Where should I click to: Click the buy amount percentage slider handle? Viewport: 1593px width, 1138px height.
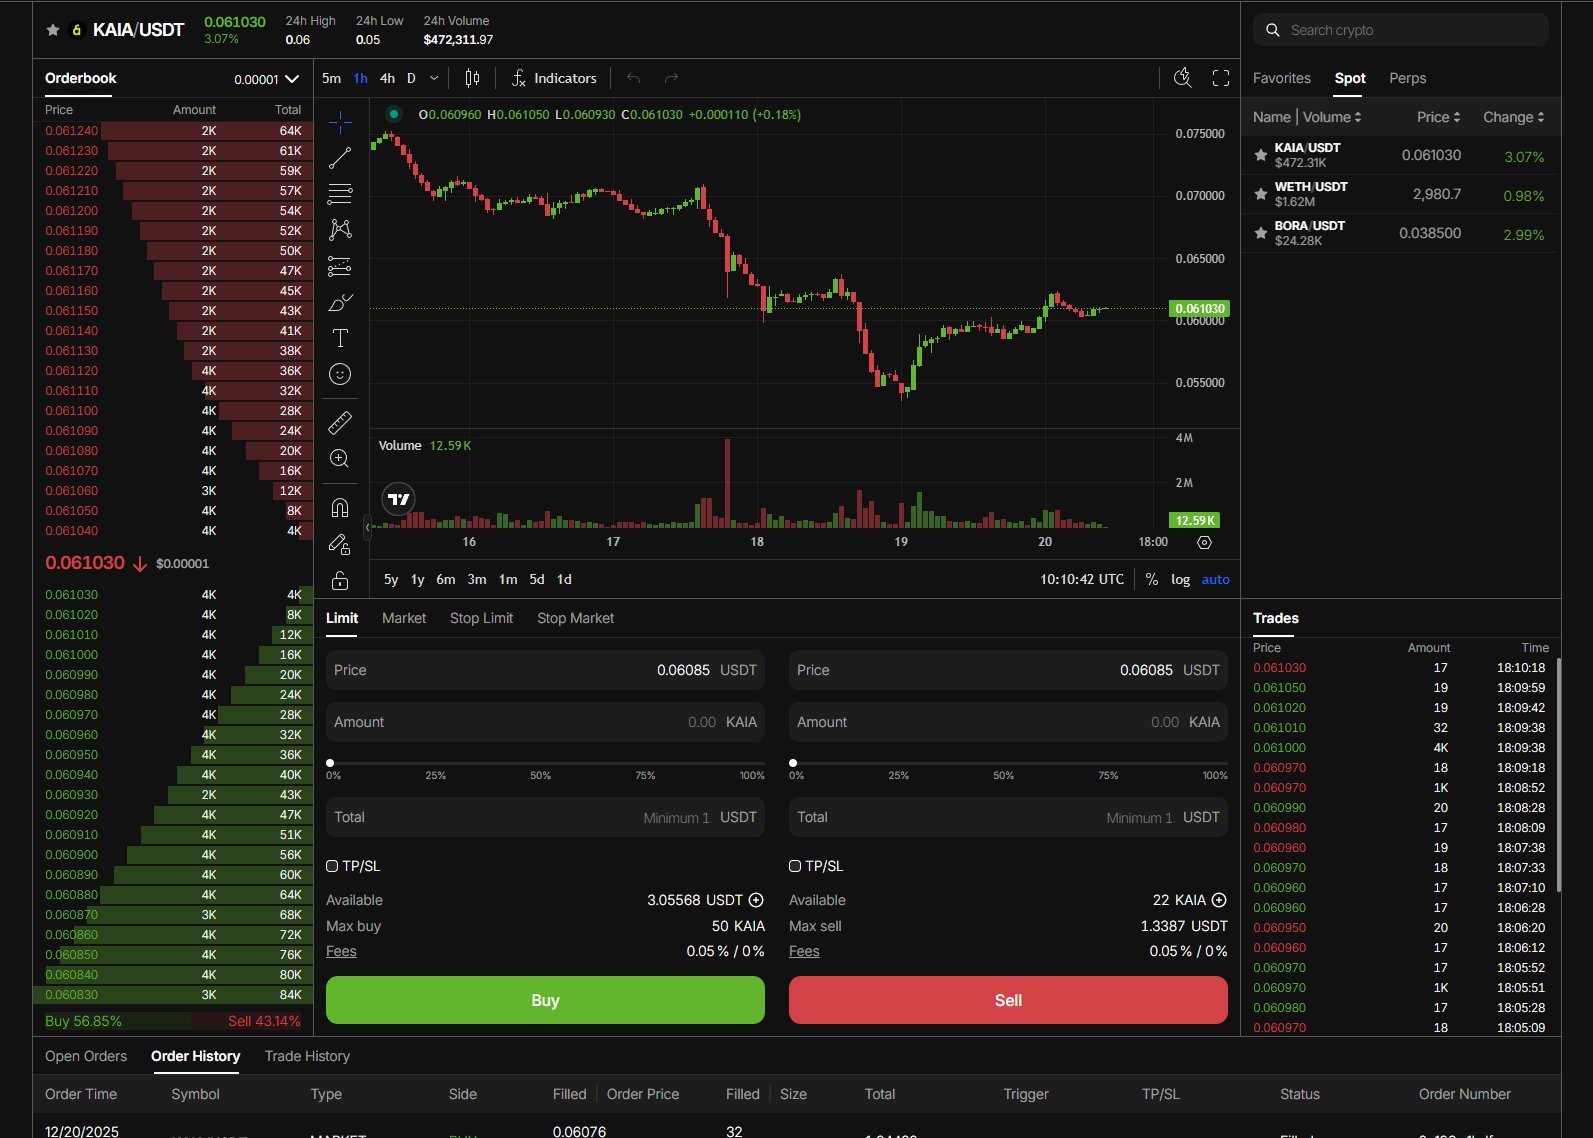tap(330, 763)
